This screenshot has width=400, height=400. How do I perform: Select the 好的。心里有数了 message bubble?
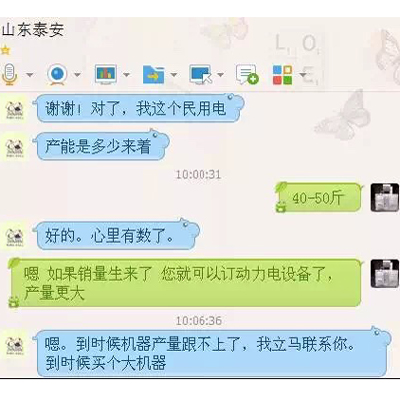pos(116,235)
